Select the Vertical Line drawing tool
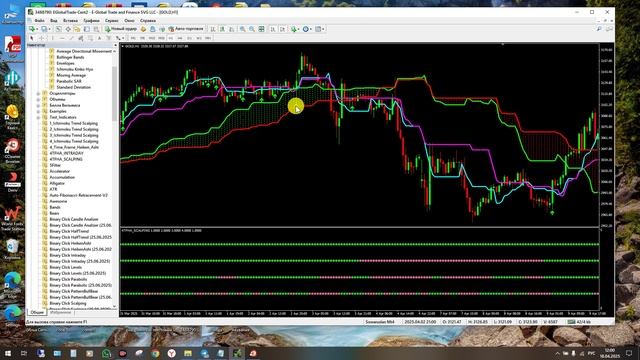640x360 pixels. click(x=53, y=38)
